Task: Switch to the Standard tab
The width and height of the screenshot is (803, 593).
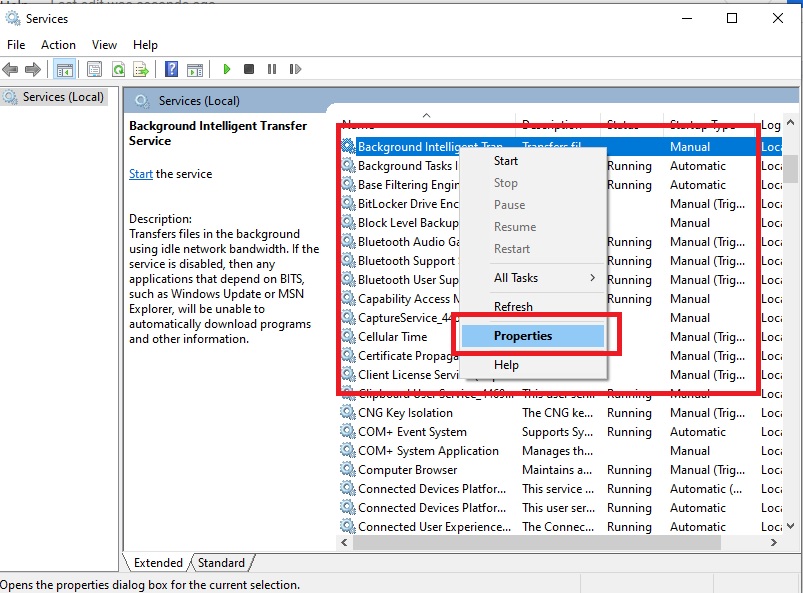Action: (x=221, y=563)
